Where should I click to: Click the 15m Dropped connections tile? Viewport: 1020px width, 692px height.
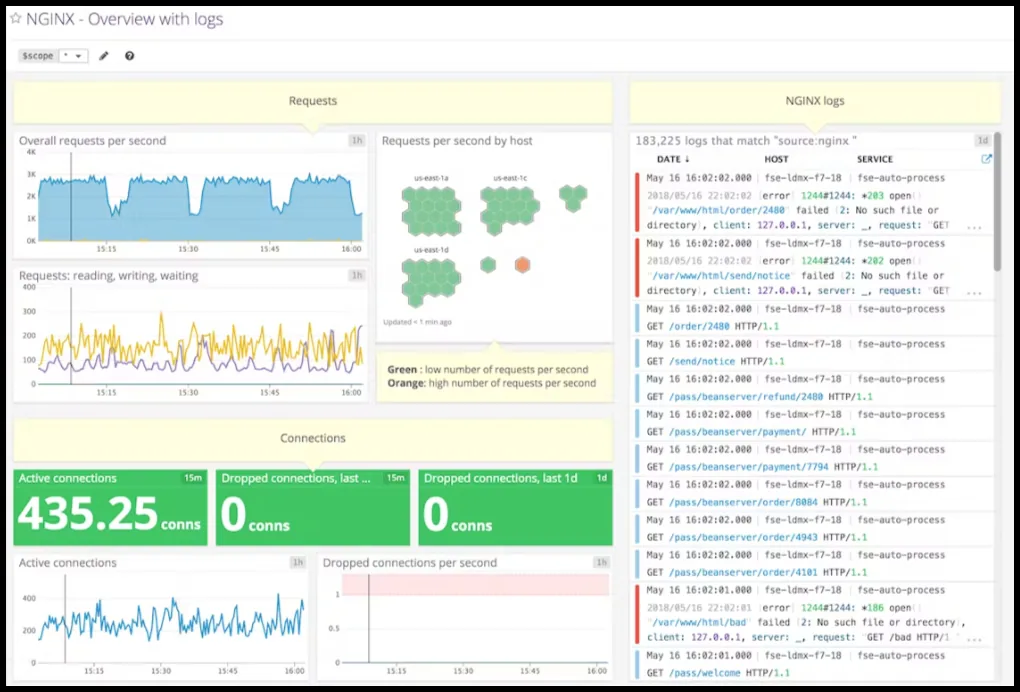coord(313,507)
